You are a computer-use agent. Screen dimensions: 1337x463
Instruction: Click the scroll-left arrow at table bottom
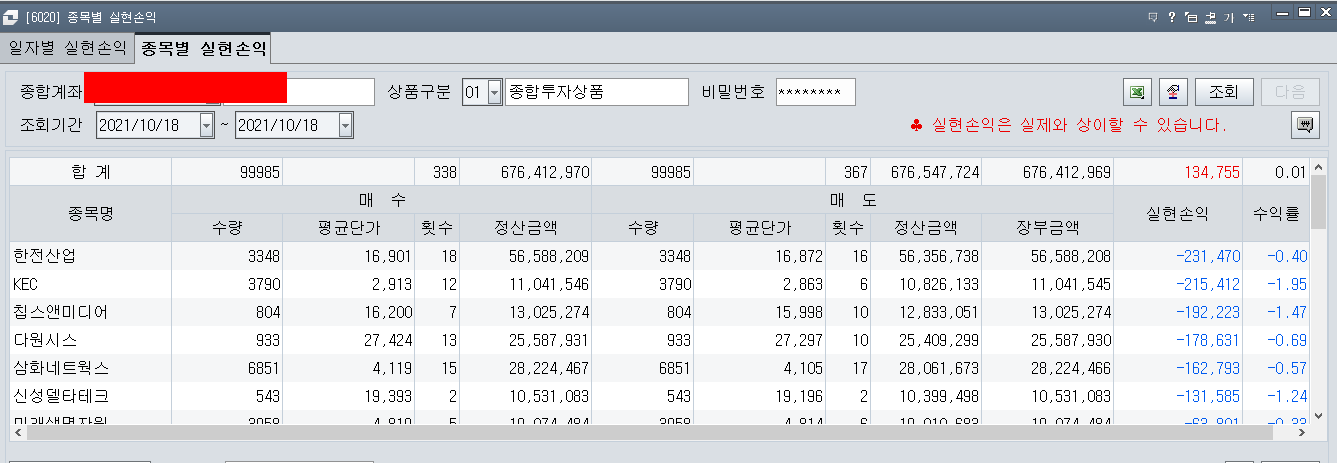pos(17,433)
